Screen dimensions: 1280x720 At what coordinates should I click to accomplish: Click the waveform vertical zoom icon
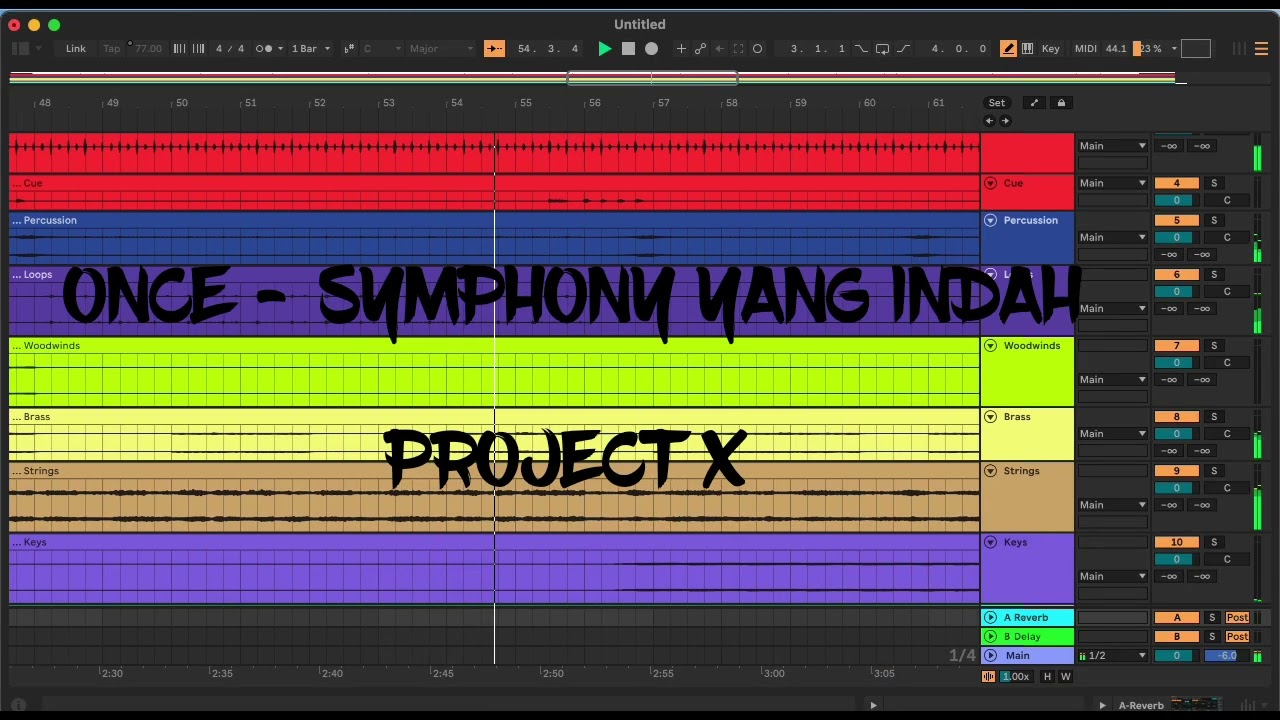[989, 677]
